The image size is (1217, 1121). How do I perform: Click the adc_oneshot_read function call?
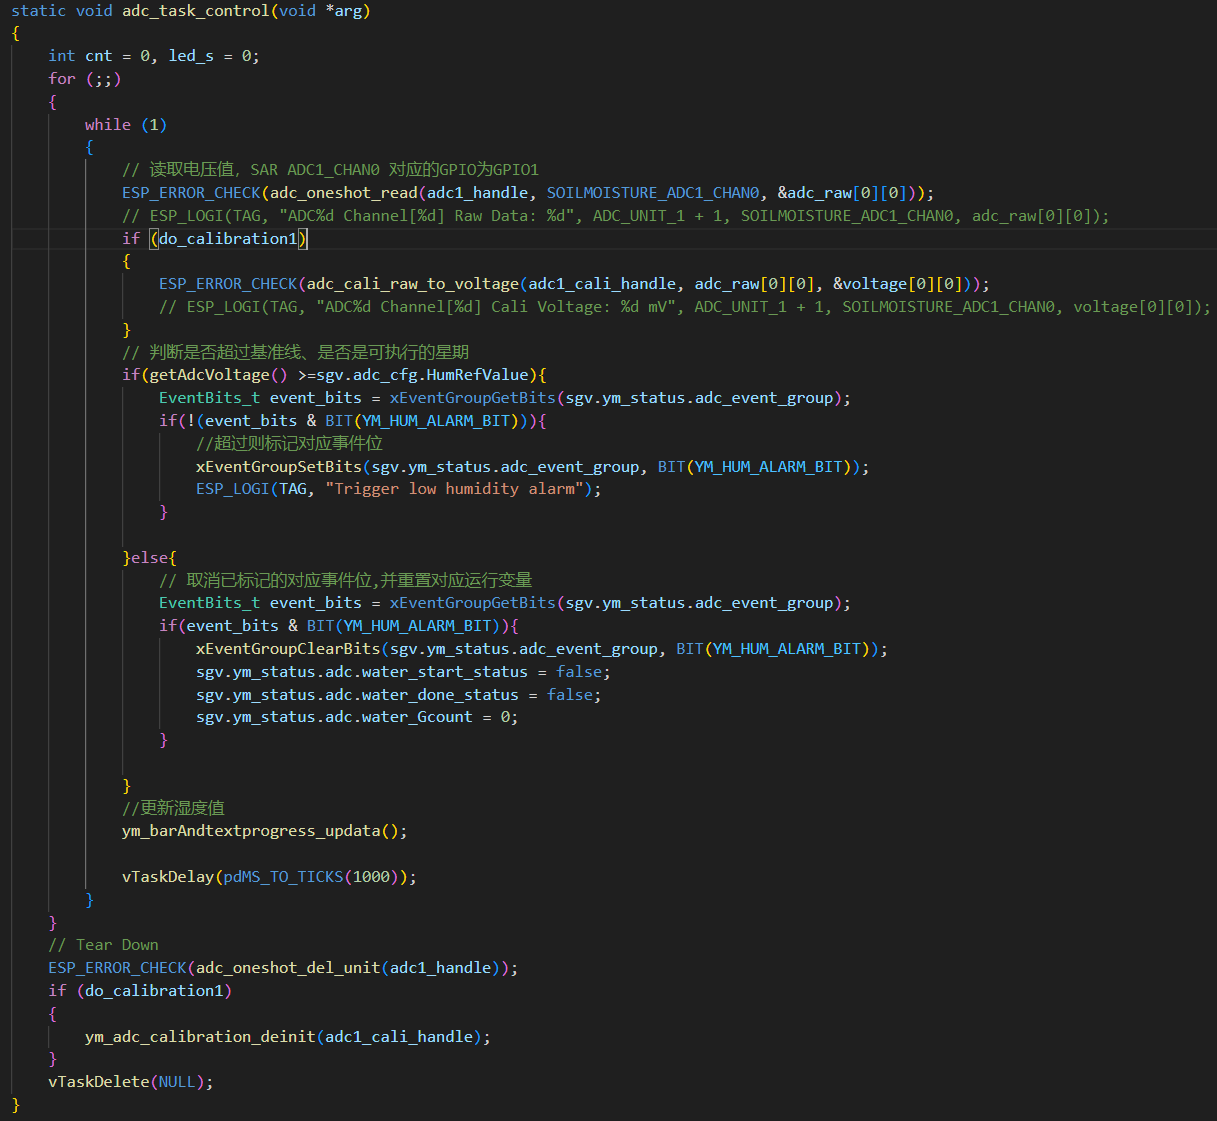[343, 193]
